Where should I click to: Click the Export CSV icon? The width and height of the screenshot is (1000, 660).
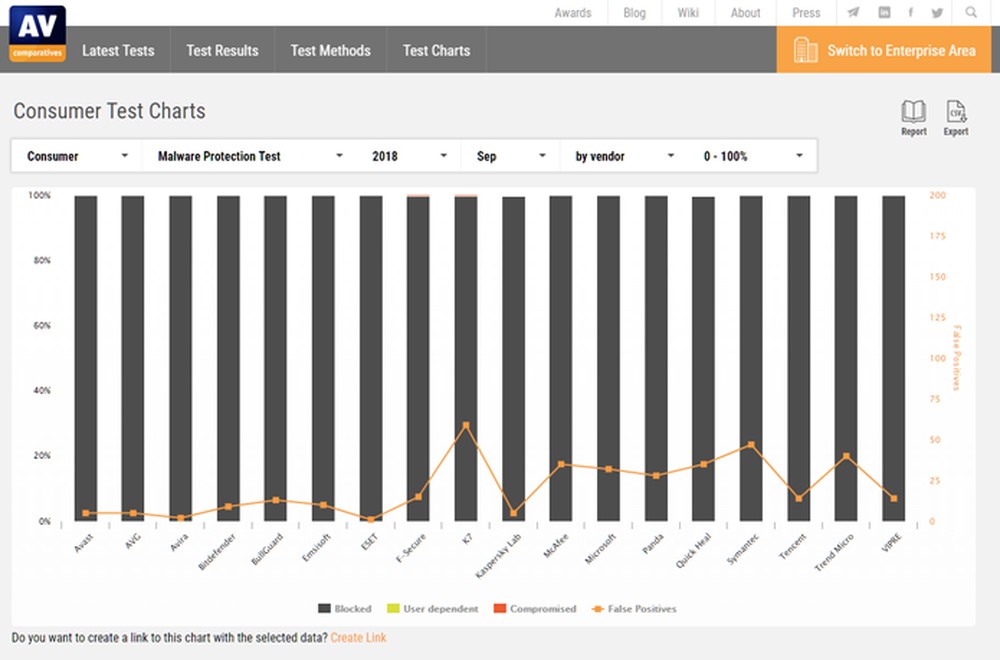point(956,112)
